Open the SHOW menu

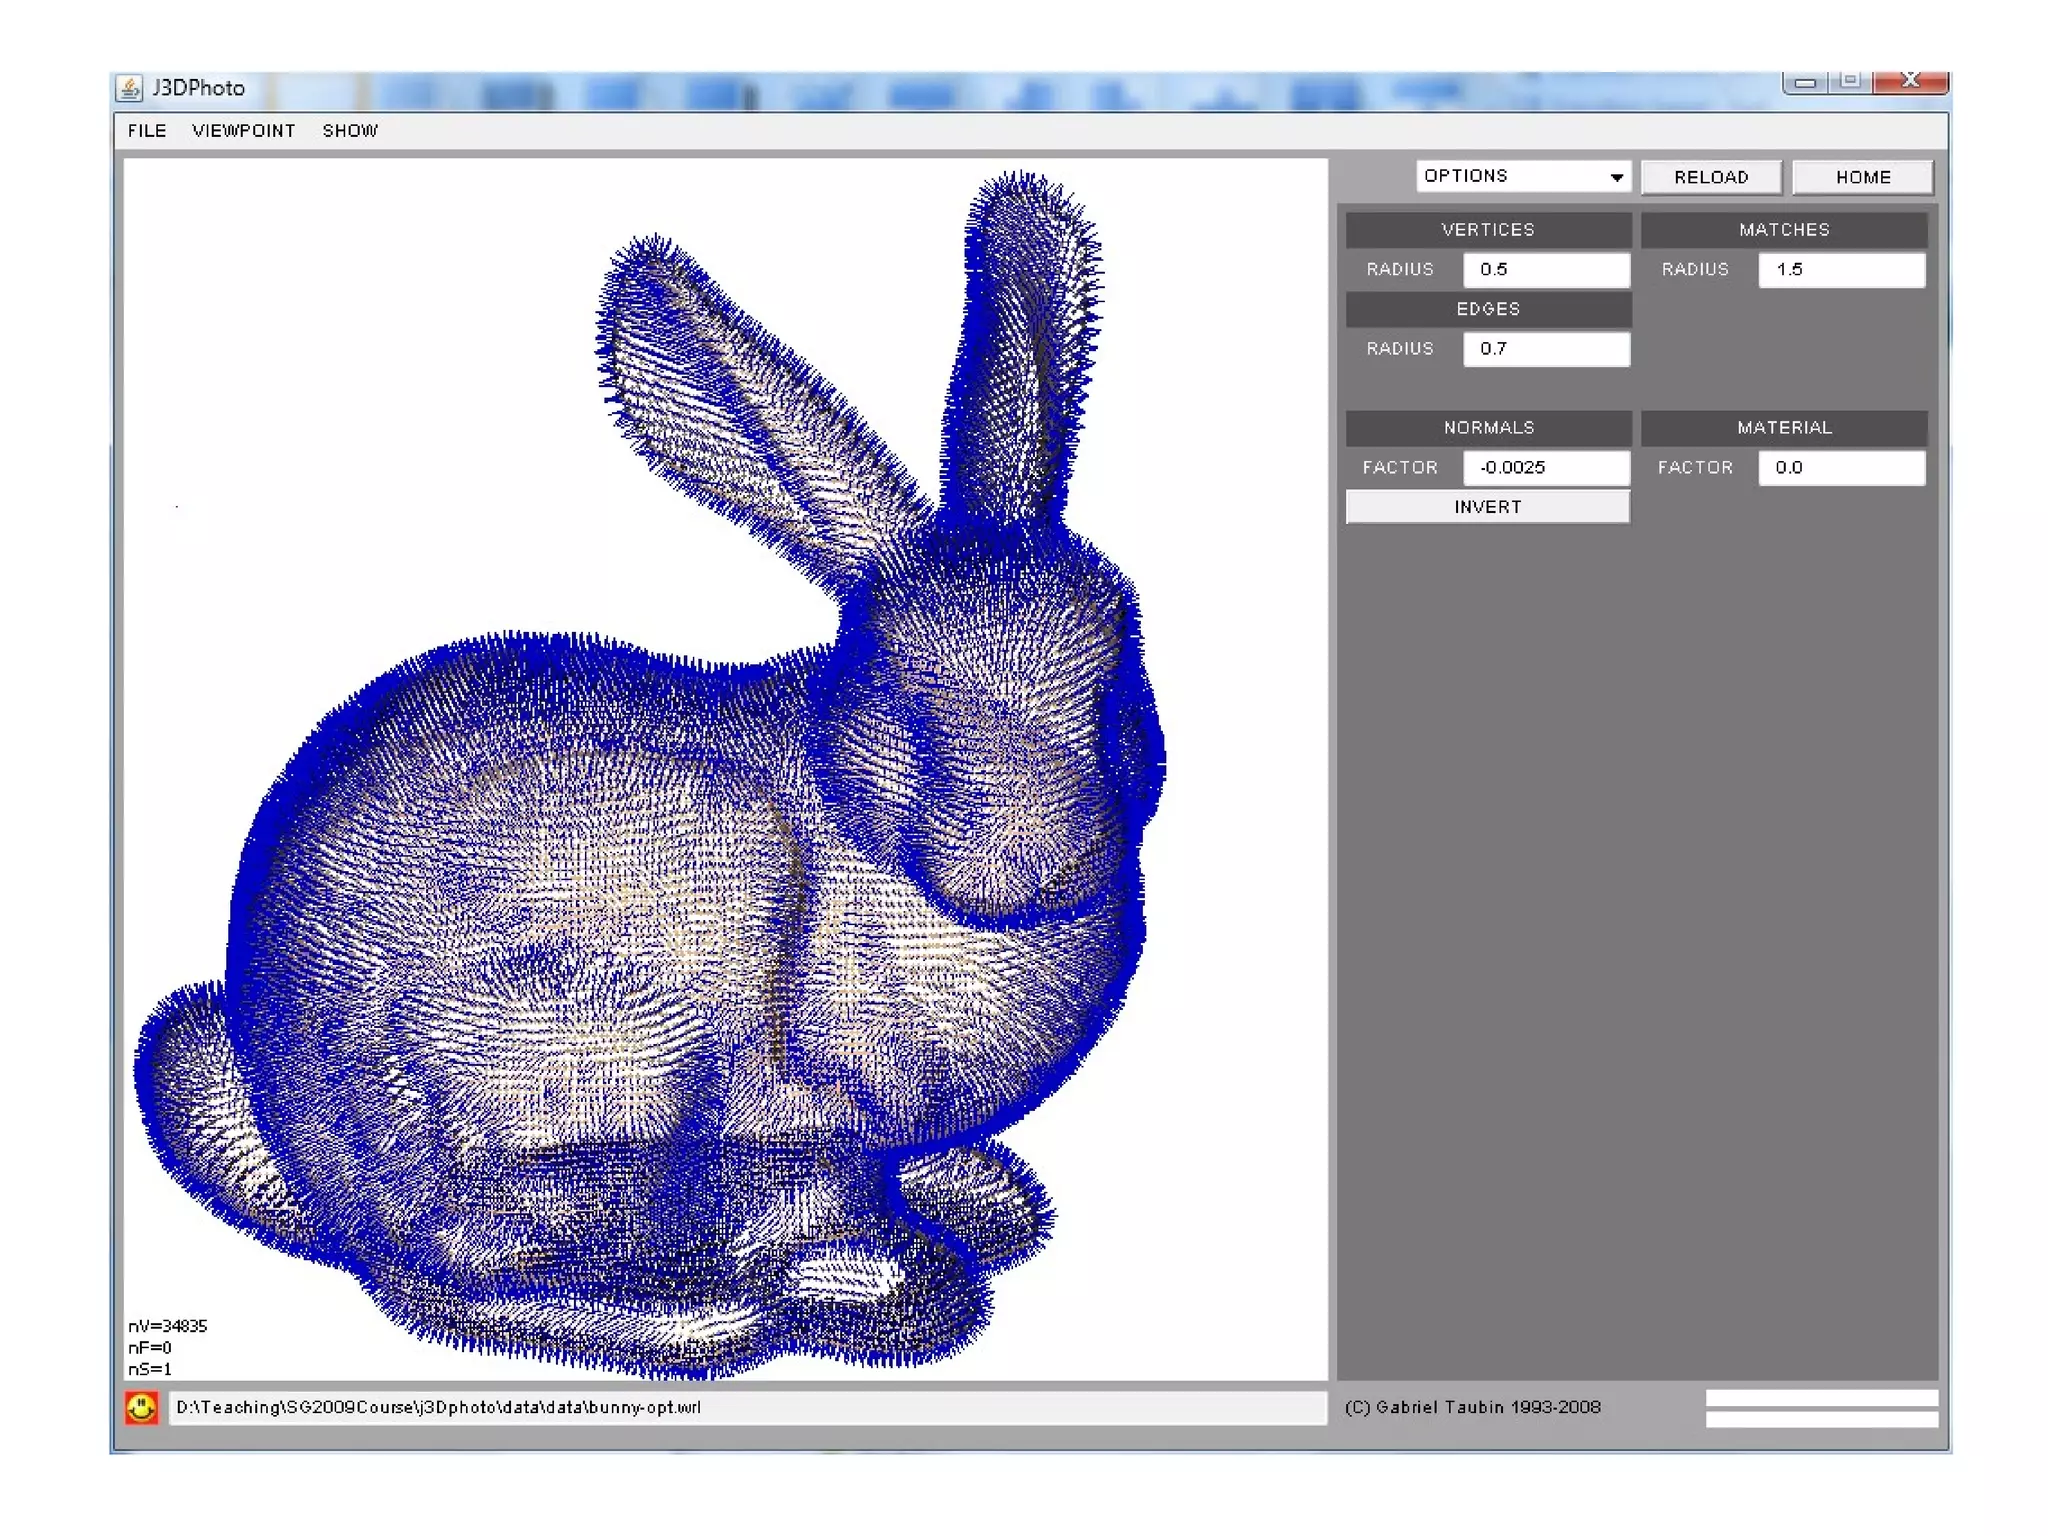[x=350, y=131]
